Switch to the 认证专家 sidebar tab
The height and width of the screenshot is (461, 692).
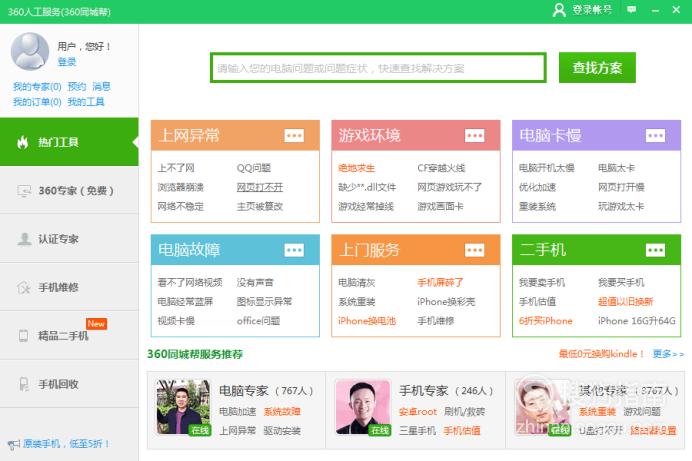pyautogui.click(x=69, y=239)
